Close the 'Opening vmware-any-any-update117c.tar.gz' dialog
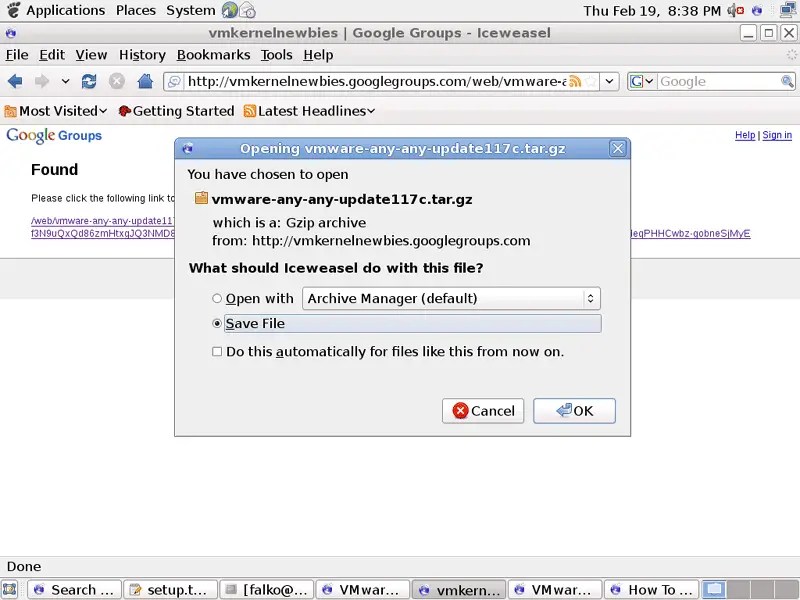Viewport: 800px width, 600px height. click(617, 148)
